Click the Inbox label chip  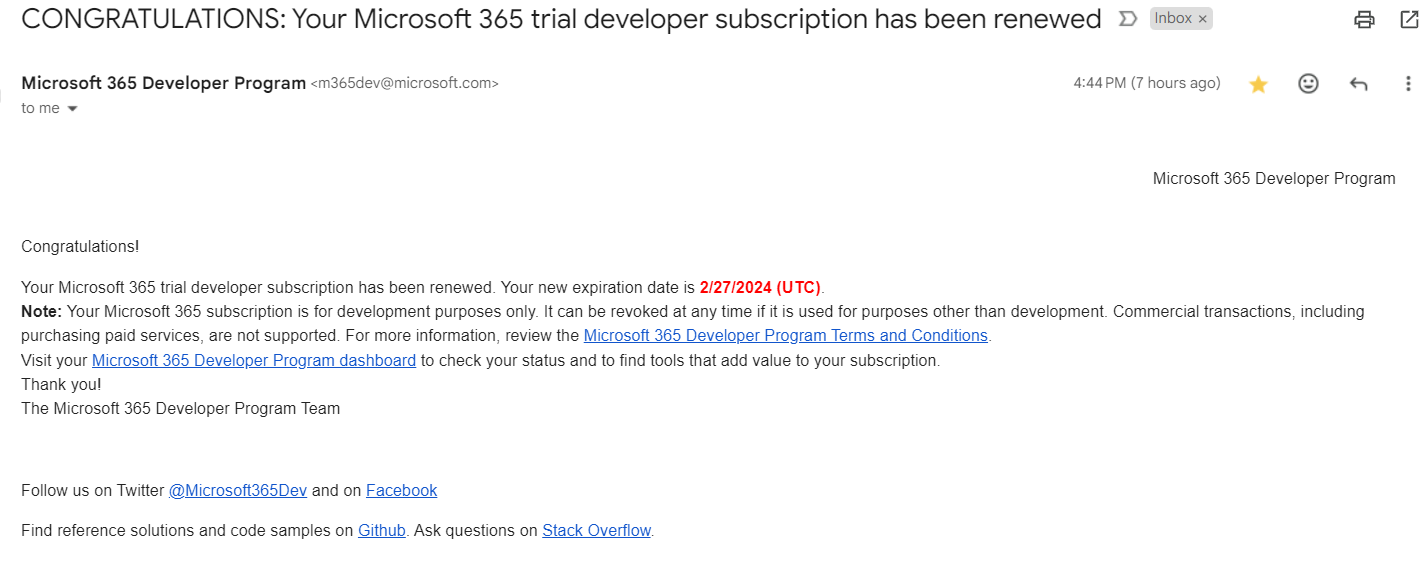coord(1172,19)
